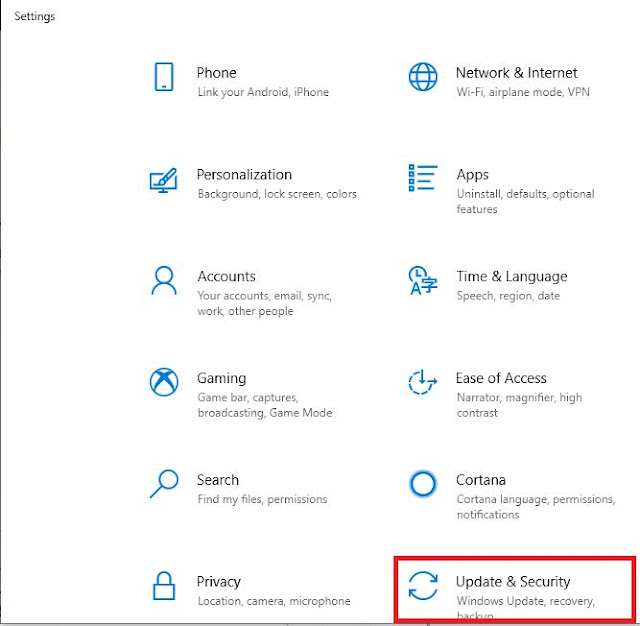The image size is (640, 626).
Task: Open the Time & Language icon
Action: (x=423, y=280)
